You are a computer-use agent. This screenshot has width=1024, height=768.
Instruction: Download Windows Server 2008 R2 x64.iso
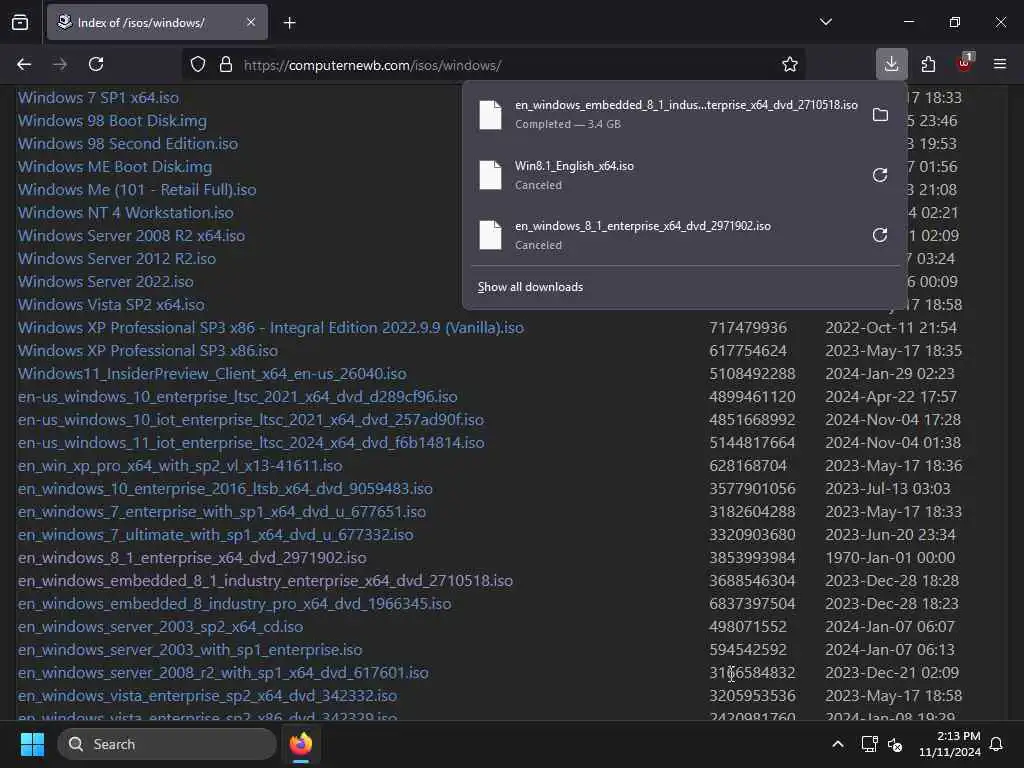tap(131, 236)
